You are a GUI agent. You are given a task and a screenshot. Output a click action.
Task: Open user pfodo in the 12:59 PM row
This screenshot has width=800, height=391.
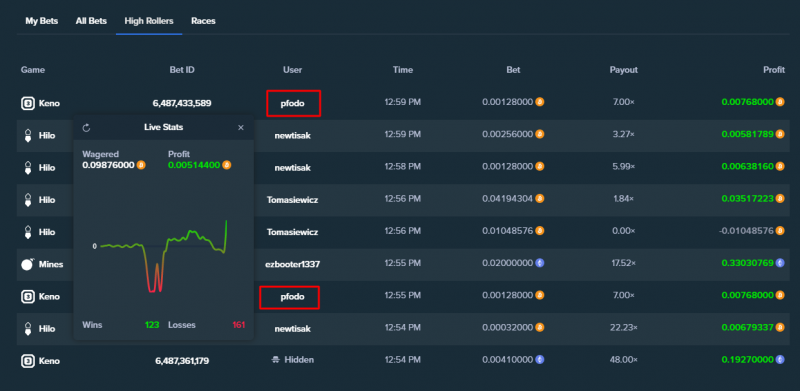[x=292, y=103]
